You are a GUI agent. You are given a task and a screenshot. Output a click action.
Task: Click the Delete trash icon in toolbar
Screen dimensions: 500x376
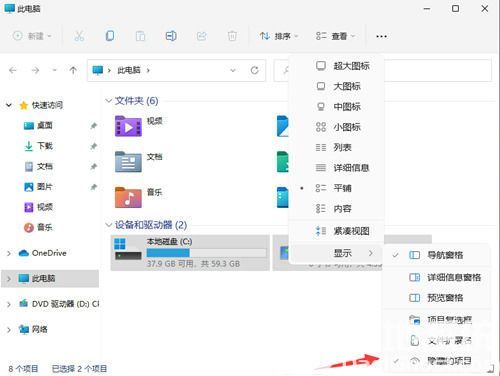[x=232, y=36]
